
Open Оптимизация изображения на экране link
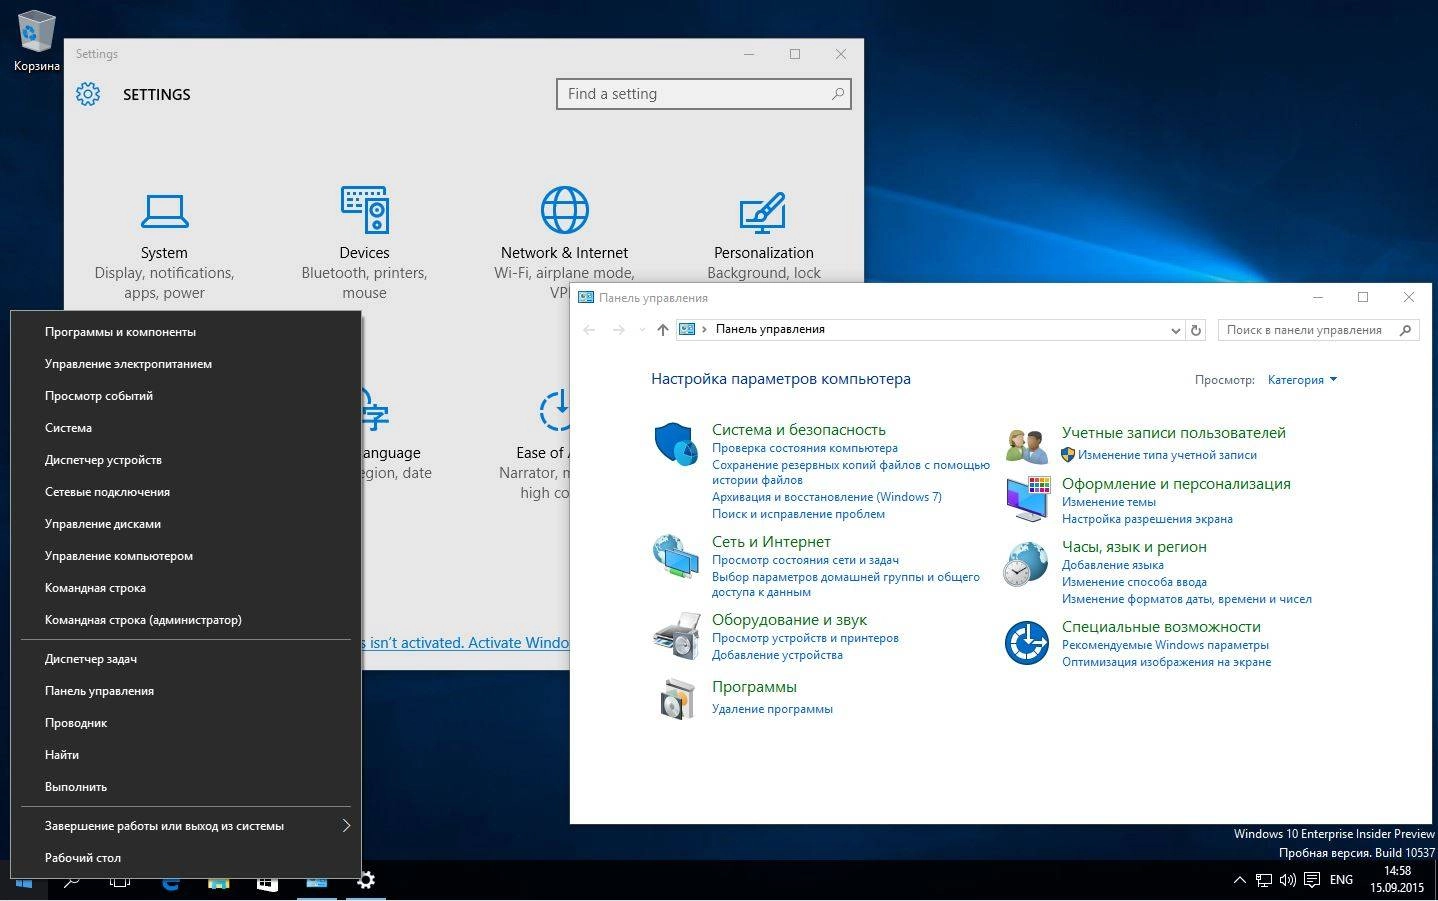coord(1166,662)
